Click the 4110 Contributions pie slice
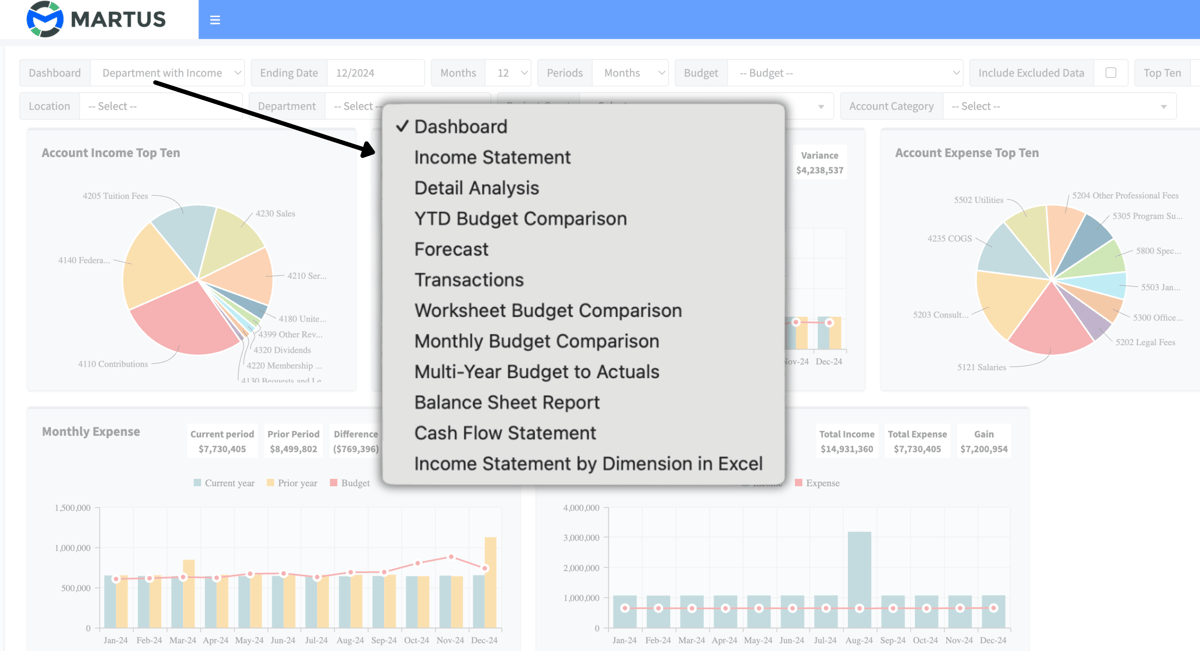Screen dimensions: 1200x651 [x=185, y=320]
